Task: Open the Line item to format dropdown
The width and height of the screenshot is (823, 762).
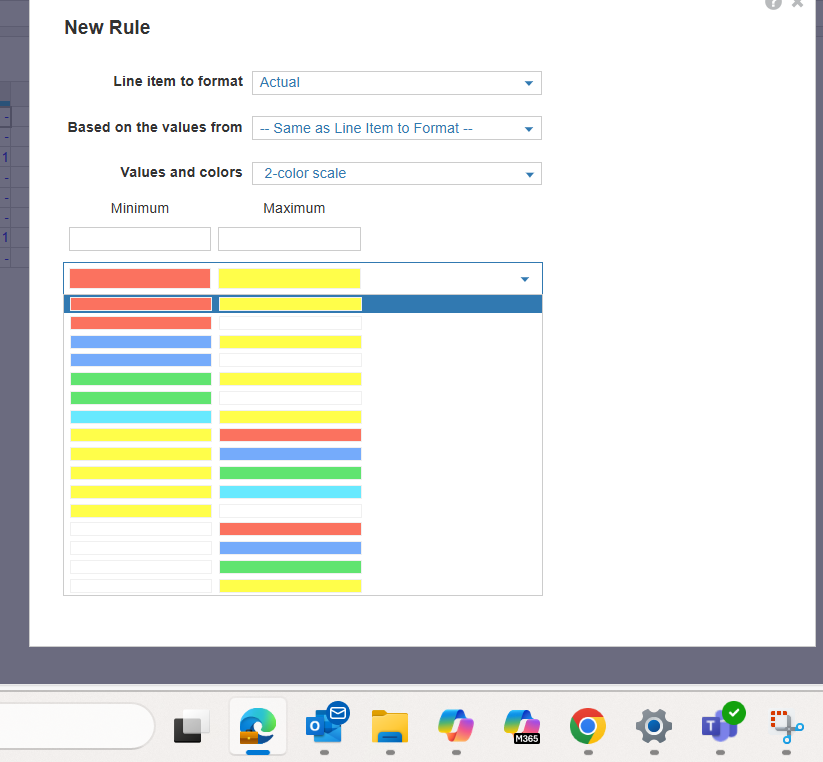Action: pyautogui.click(x=396, y=83)
